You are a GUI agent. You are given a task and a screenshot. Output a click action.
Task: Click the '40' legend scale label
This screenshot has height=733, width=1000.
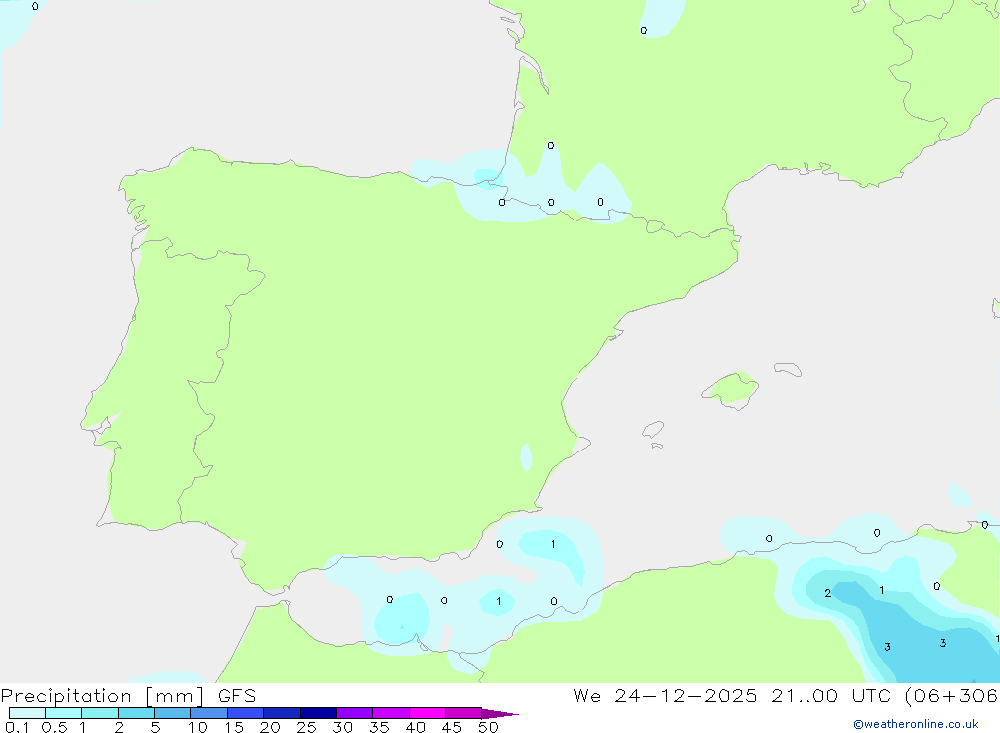415,727
